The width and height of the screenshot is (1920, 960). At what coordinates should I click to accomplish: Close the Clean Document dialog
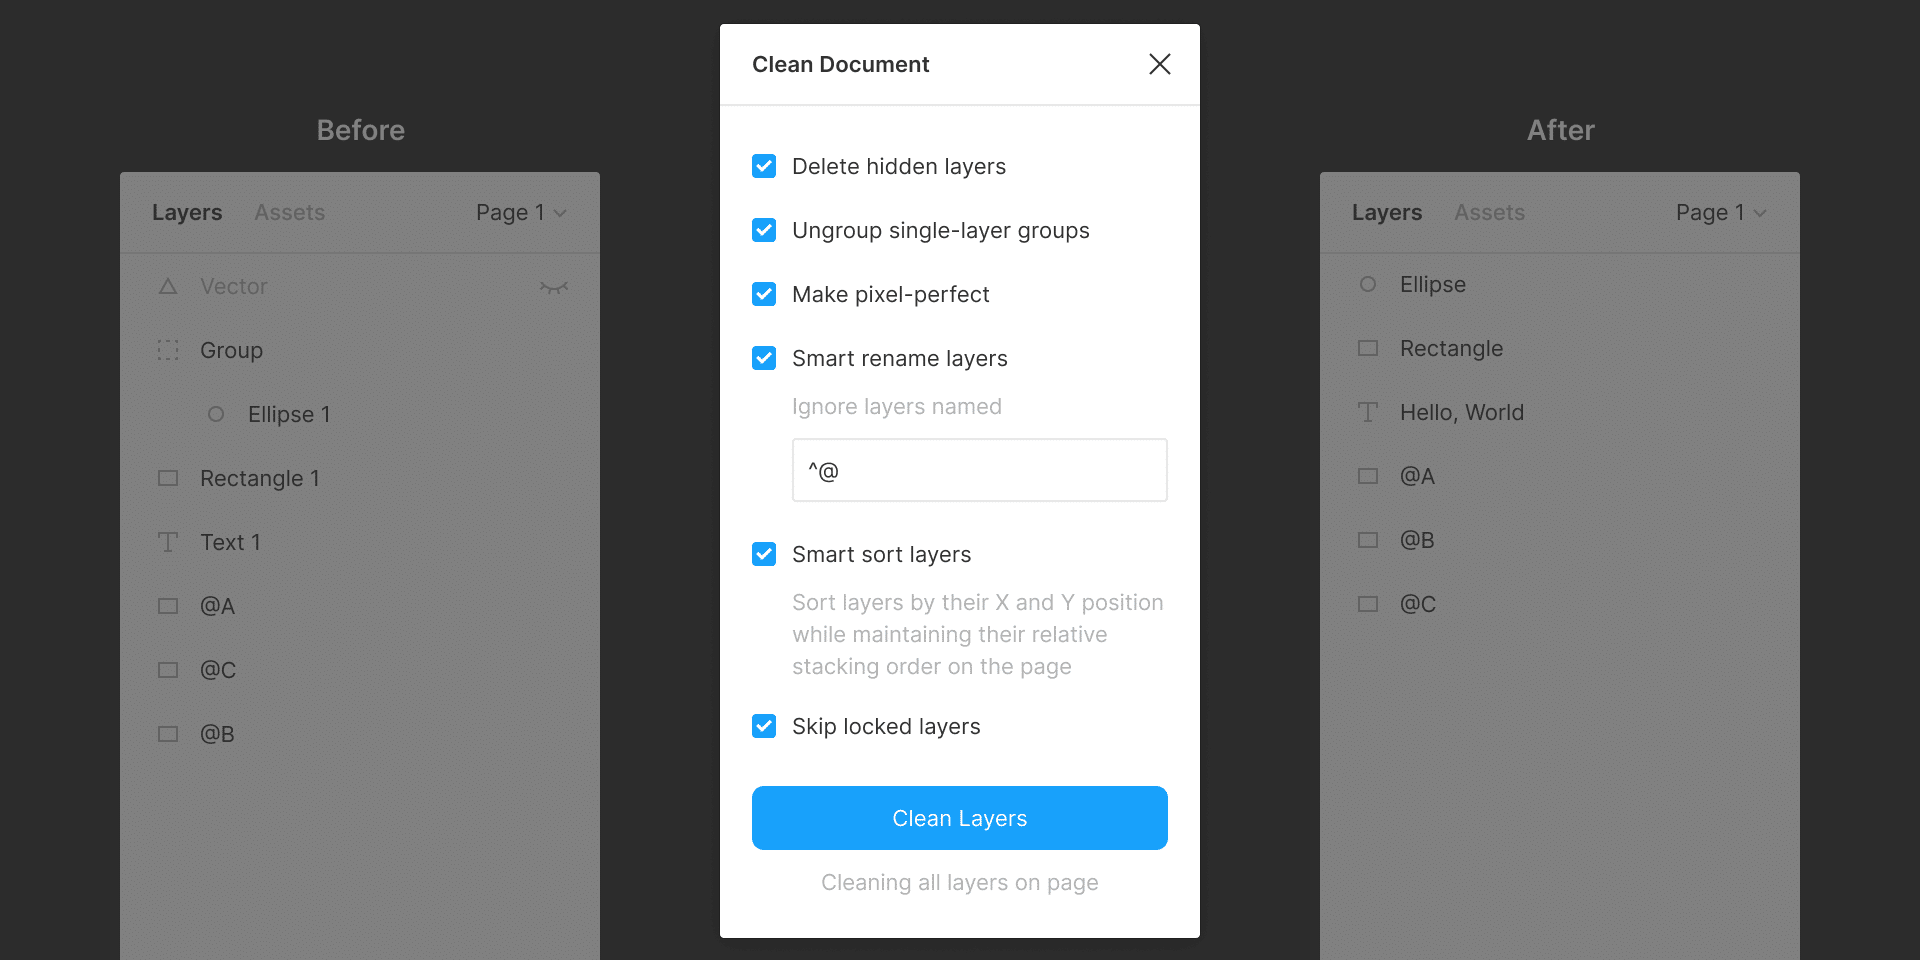pos(1160,64)
